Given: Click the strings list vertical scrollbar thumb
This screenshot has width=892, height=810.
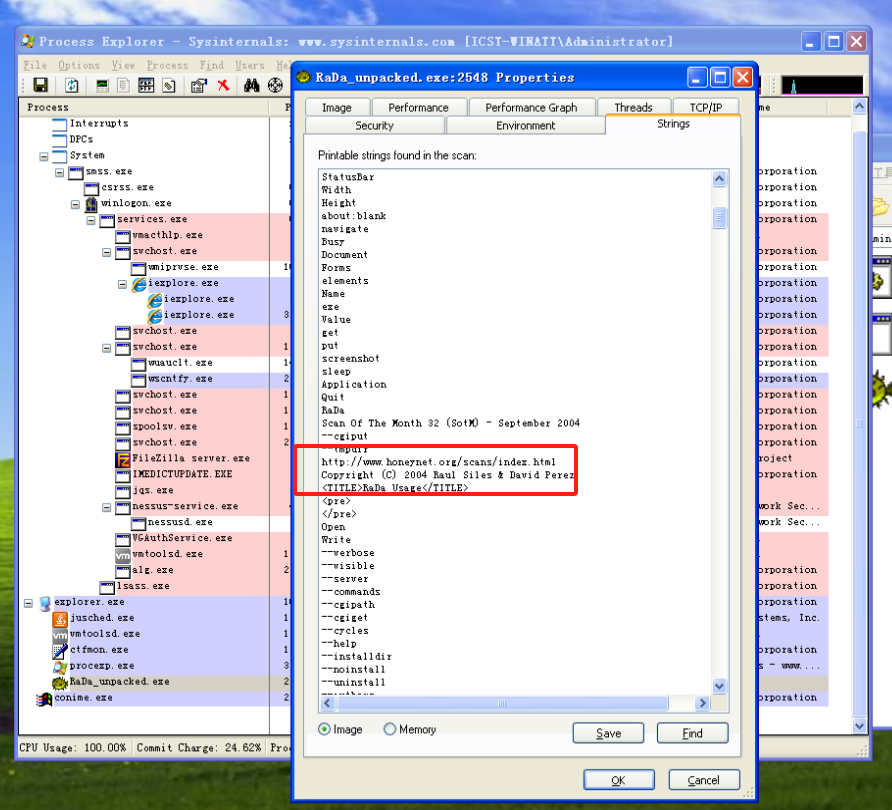Looking at the screenshot, I should (719, 216).
